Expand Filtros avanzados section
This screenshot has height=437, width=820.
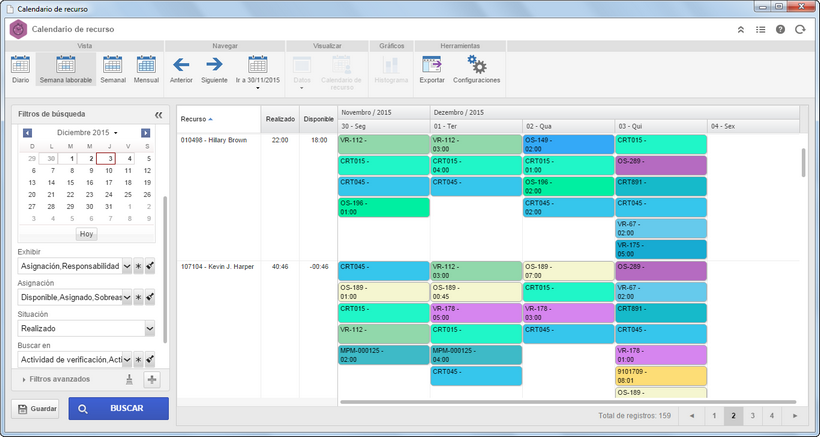[x=55, y=380]
